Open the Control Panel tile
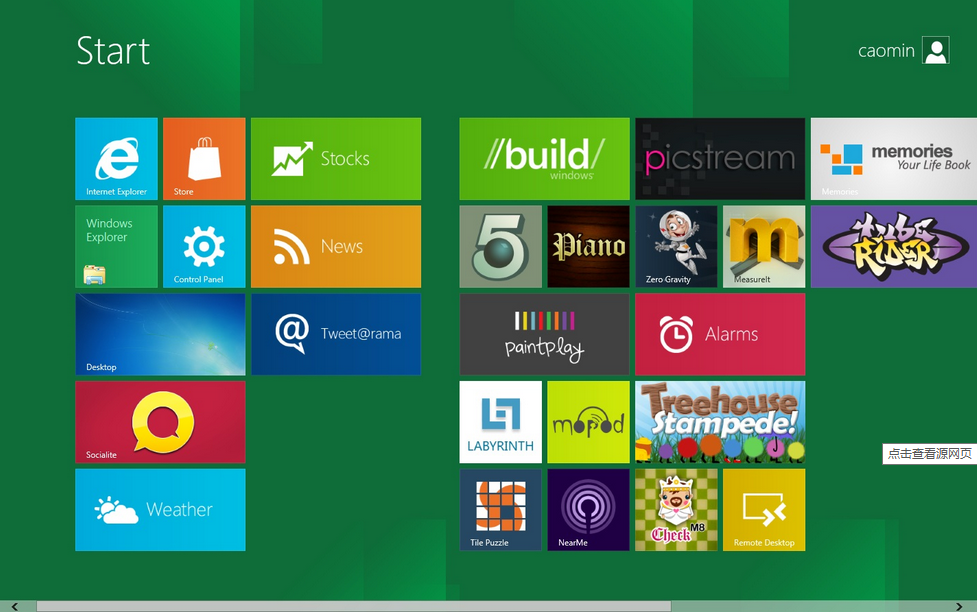Screen dimensions: 977x612 pos(204,247)
